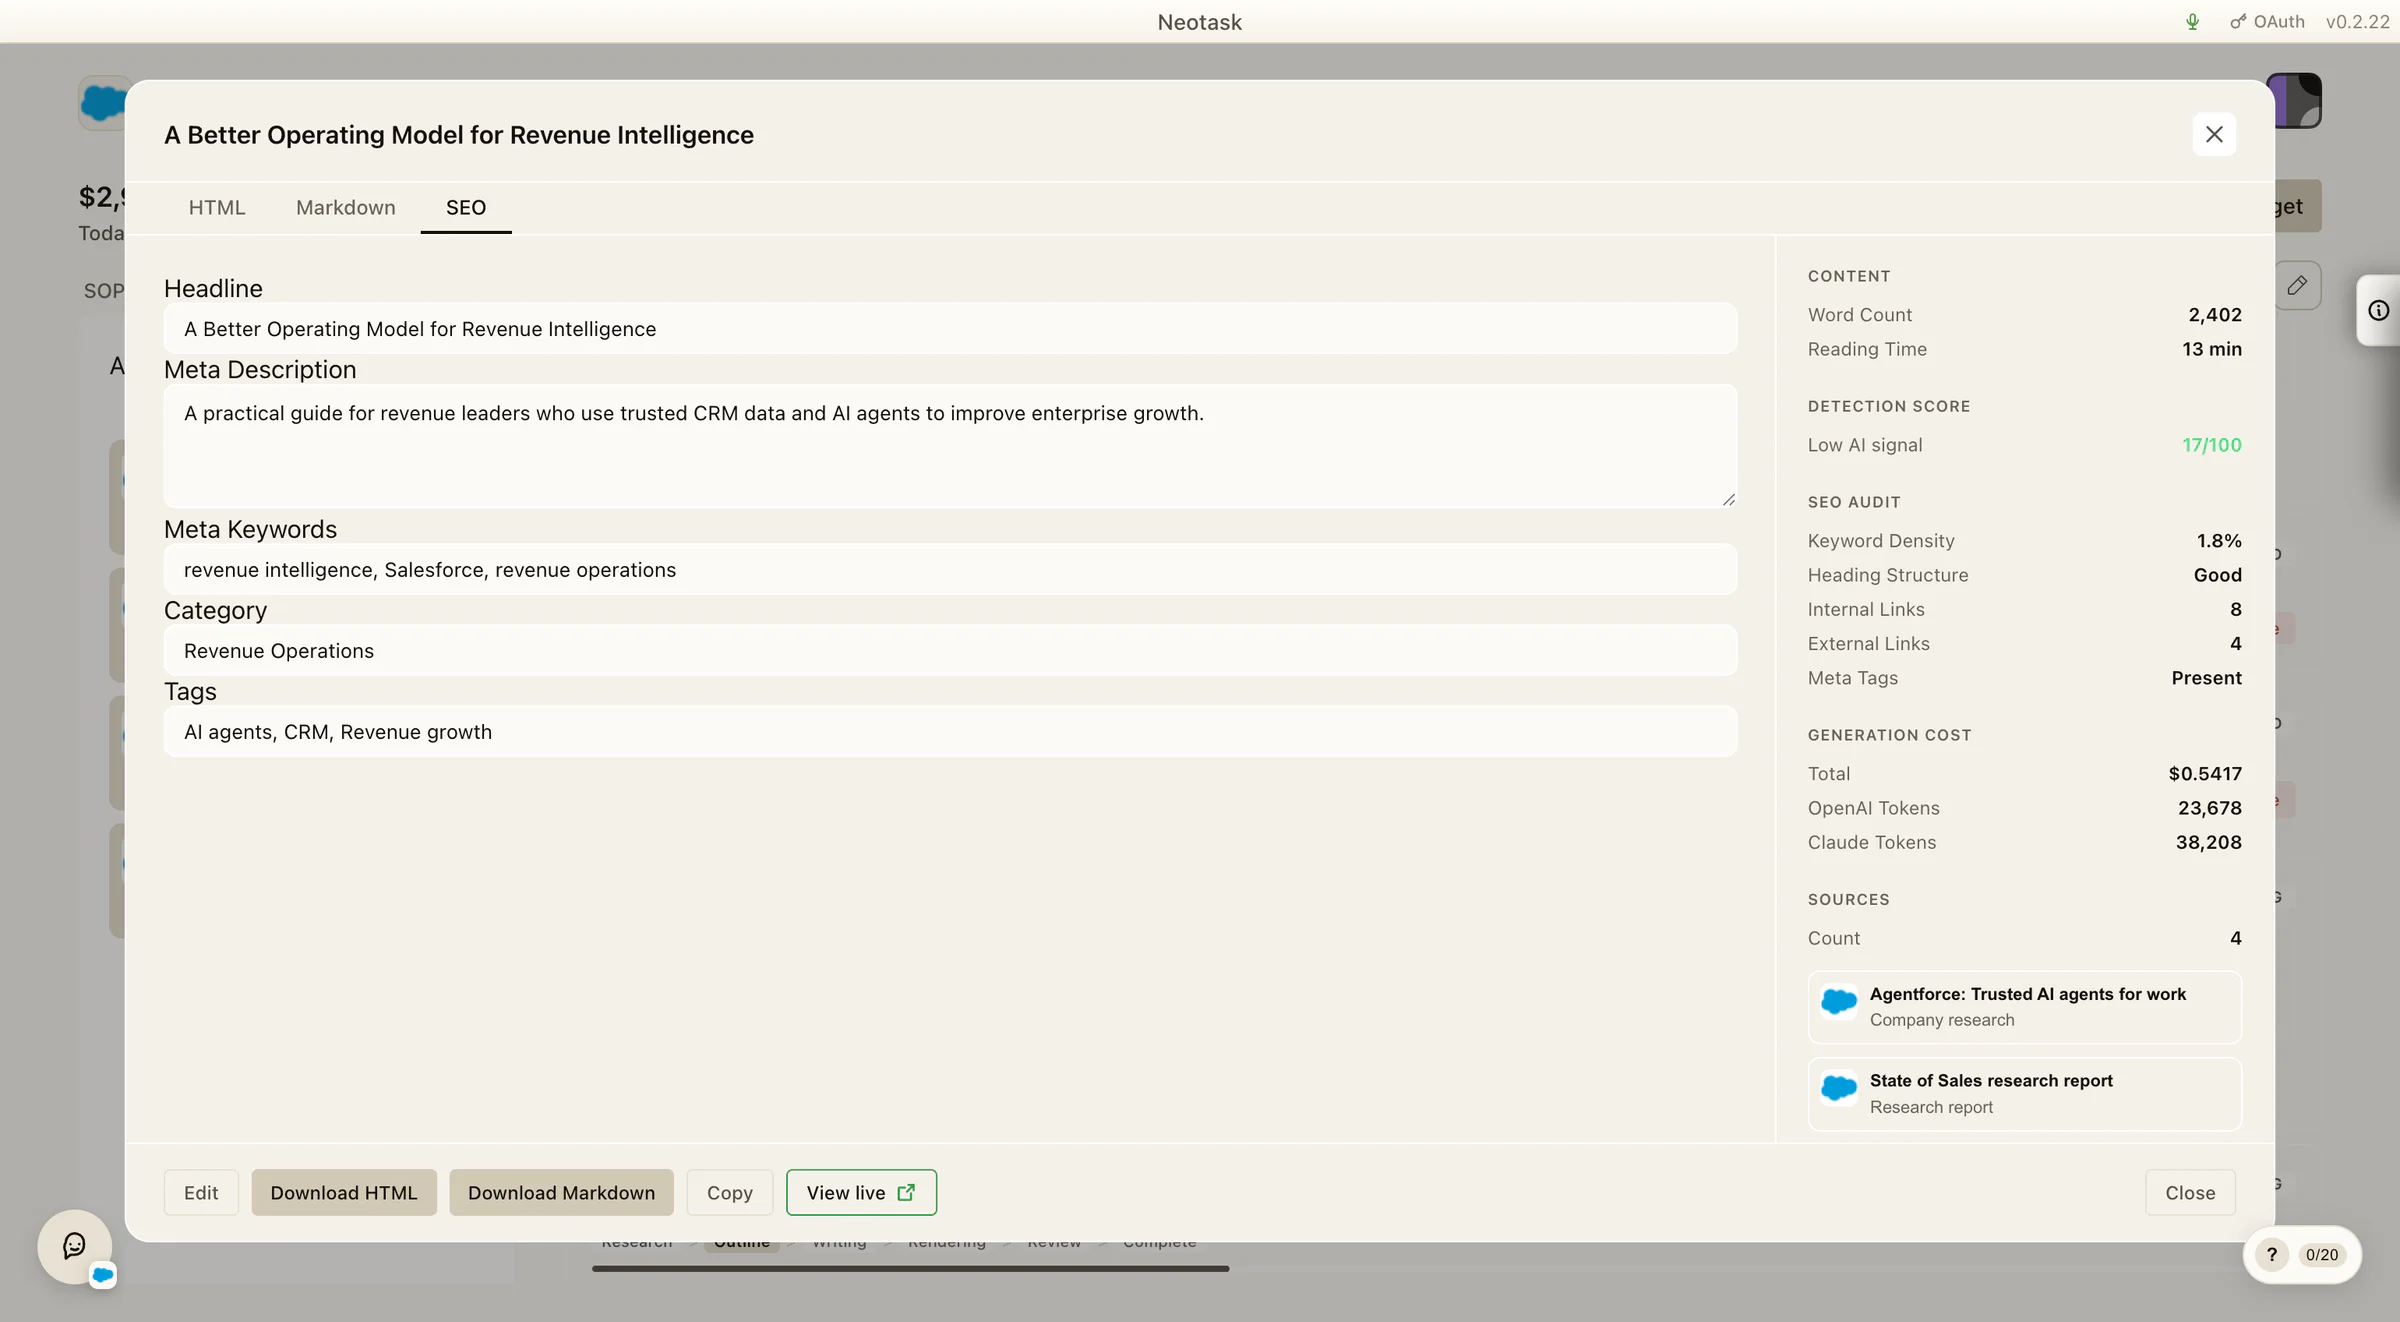This screenshot has width=2400, height=1322.
Task: Click the Category field showing Revenue Operations
Action: coord(950,651)
